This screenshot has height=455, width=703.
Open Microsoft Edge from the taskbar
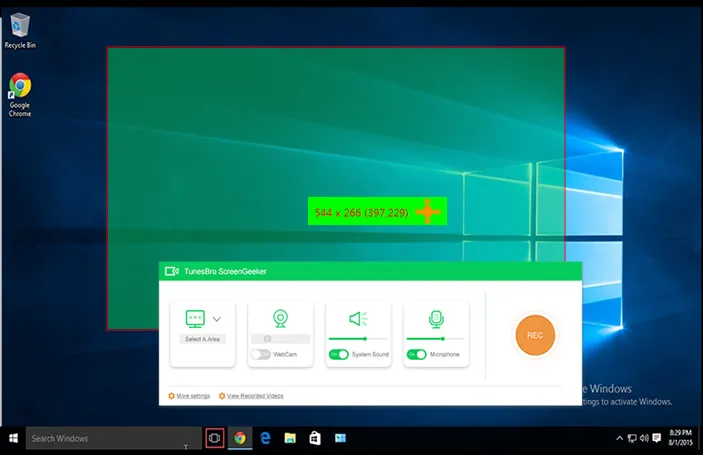(x=265, y=438)
